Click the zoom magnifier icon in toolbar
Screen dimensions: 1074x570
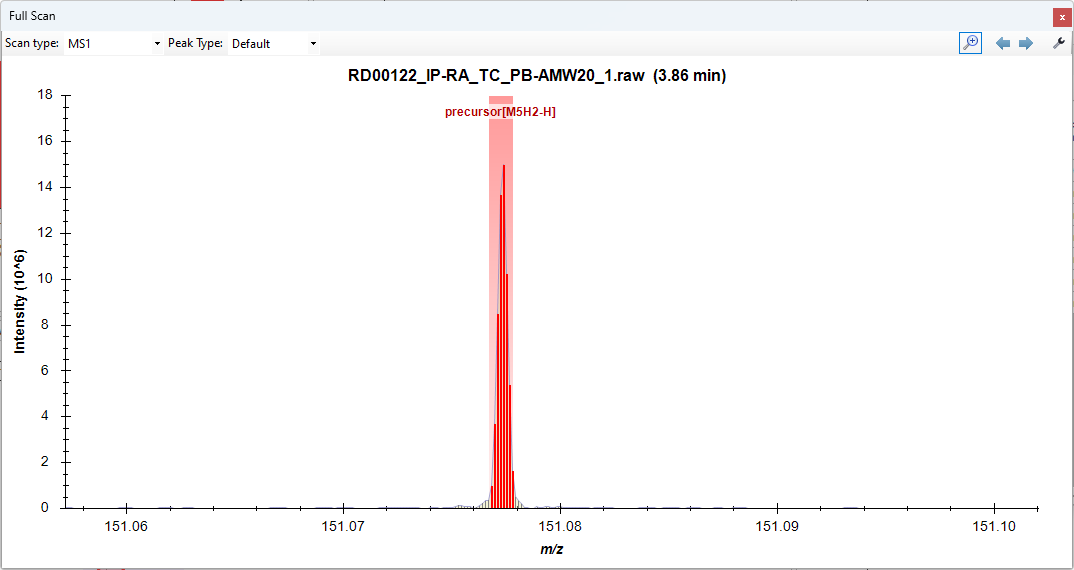(970, 43)
